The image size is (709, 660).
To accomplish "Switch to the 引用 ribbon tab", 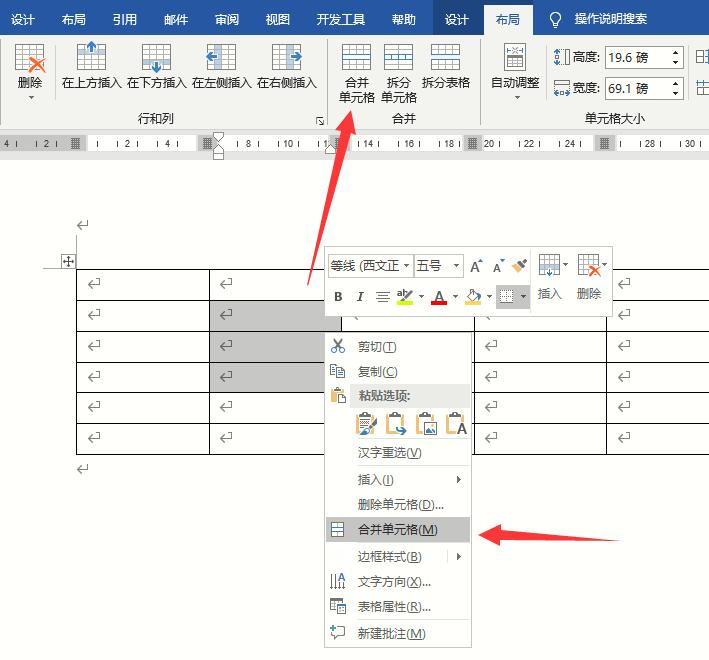I will [125, 19].
